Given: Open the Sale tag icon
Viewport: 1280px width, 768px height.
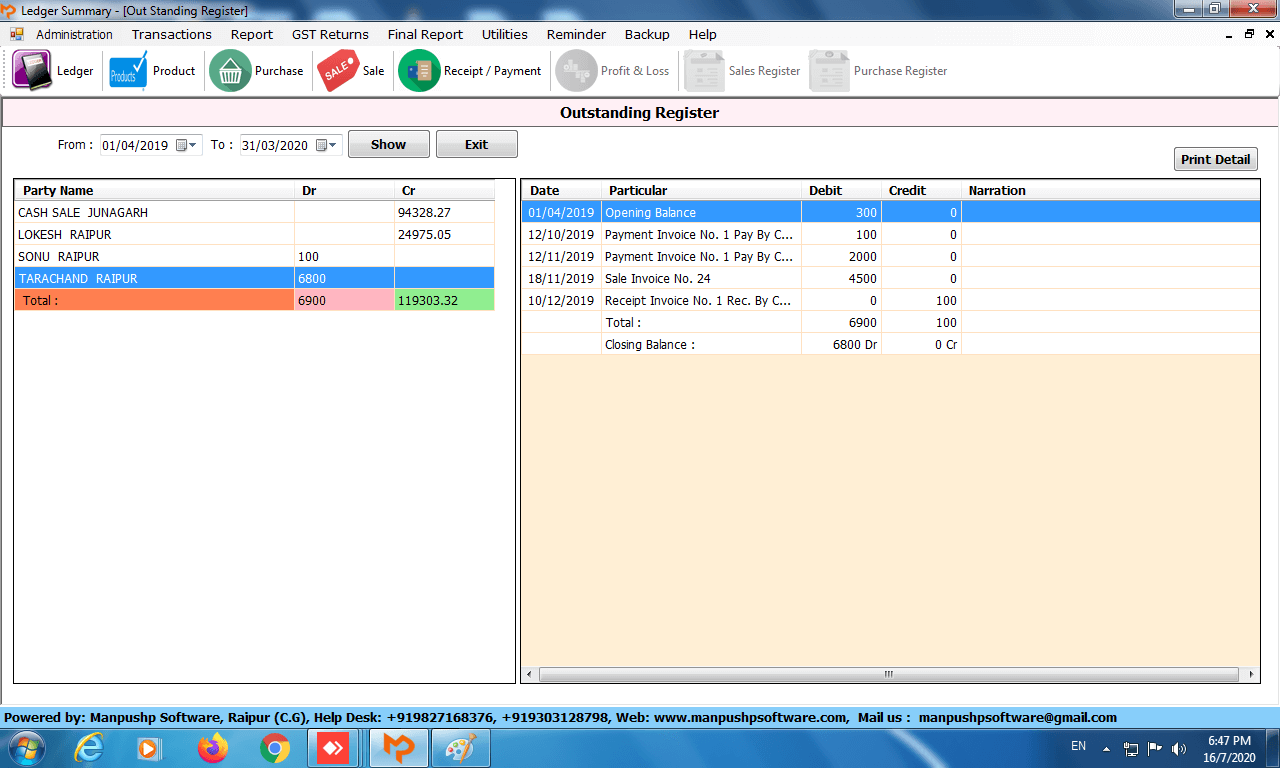Looking at the screenshot, I should [x=338, y=71].
